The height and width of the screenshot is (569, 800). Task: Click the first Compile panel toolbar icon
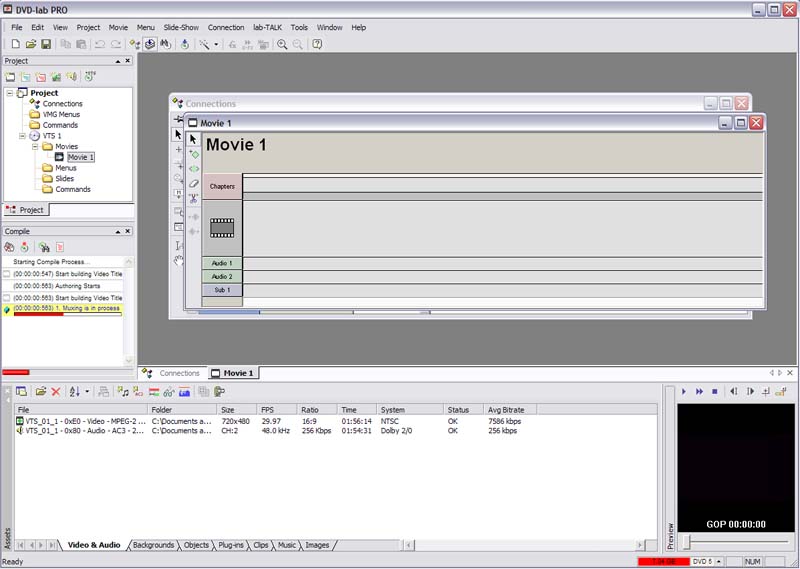click(x=9, y=248)
